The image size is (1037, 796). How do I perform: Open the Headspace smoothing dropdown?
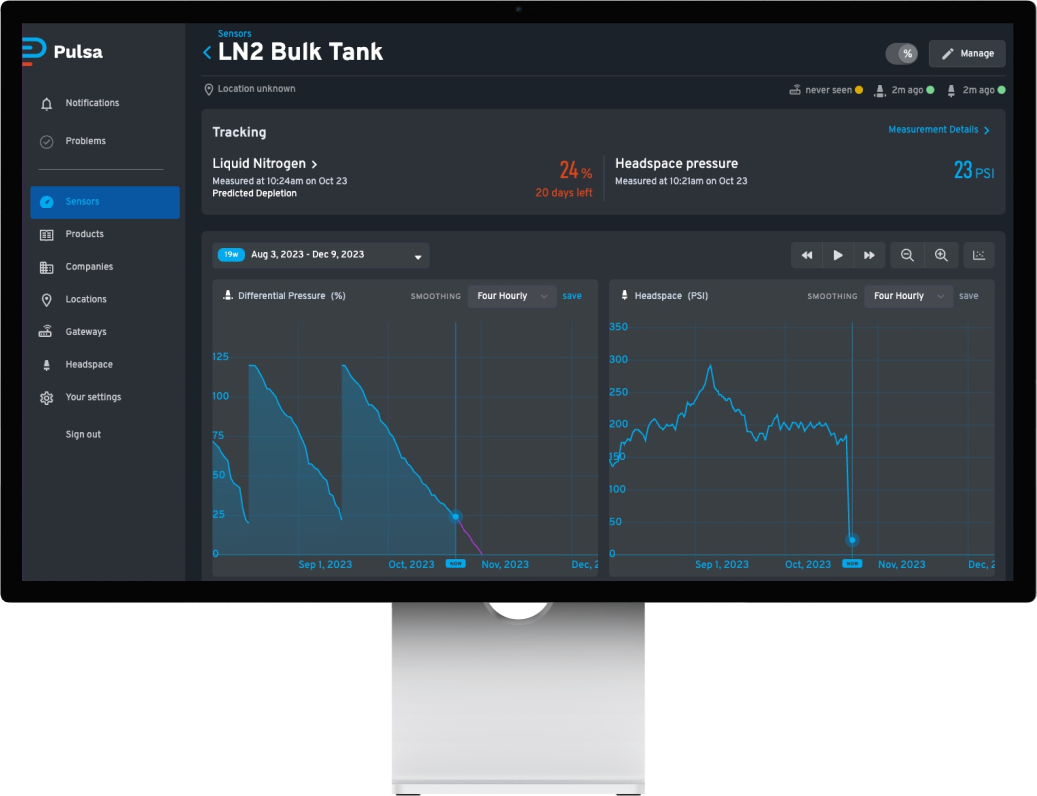pyautogui.click(x=908, y=296)
